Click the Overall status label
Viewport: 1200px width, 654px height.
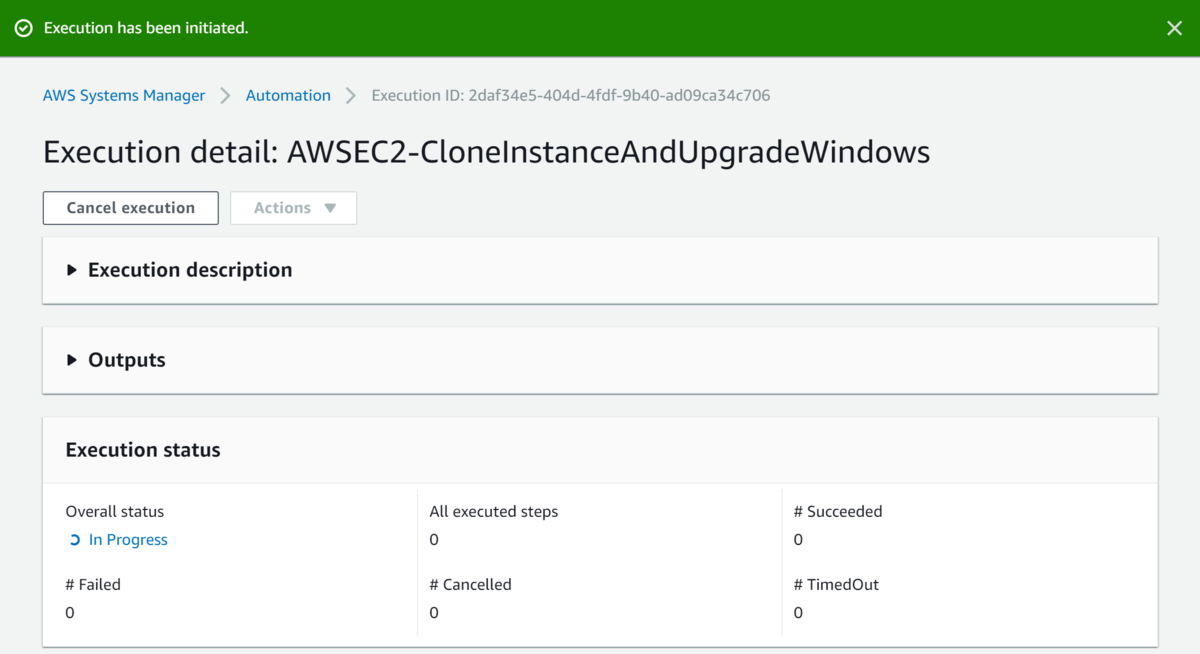point(115,511)
